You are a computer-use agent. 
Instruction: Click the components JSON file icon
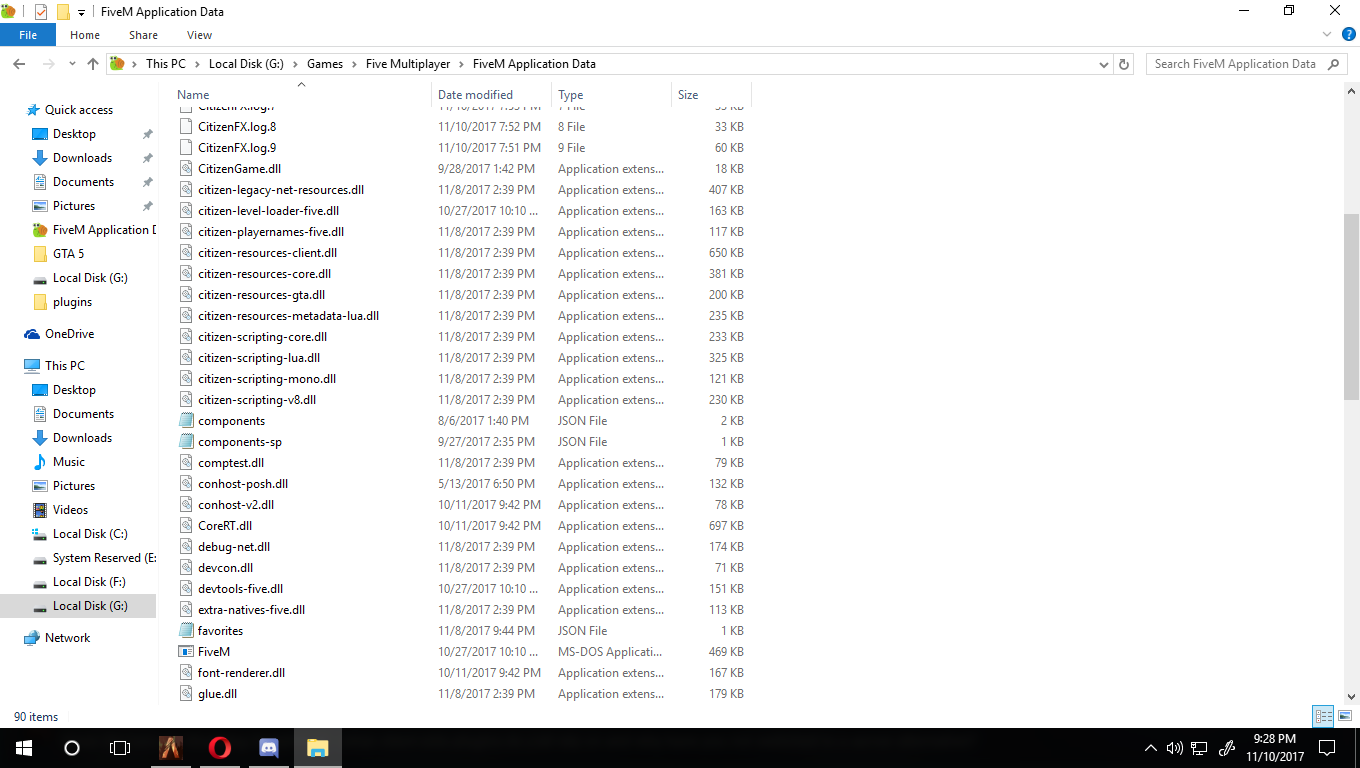pyautogui.click(x=186, y=421)
